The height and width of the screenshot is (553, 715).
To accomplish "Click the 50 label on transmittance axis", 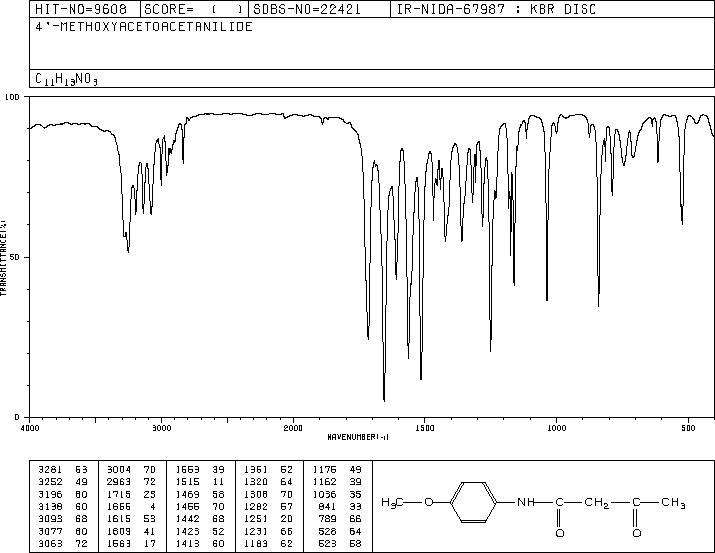I will 14,257.
